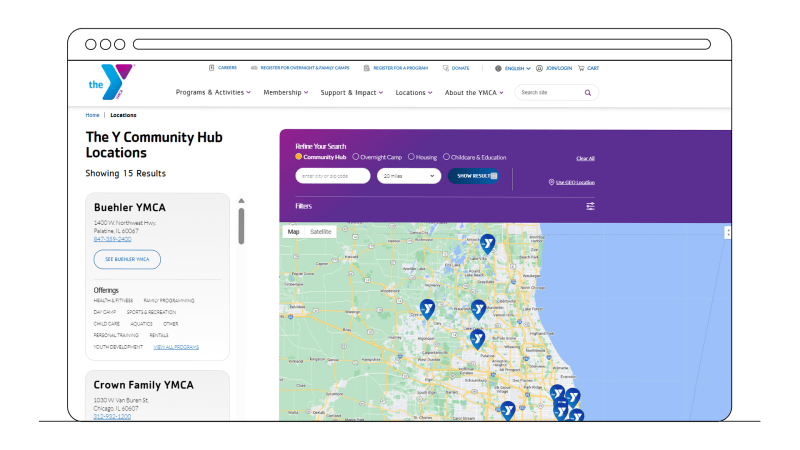
Task: Click the city or zip code field
Action: pyautogui.click(x=333, y=176)
